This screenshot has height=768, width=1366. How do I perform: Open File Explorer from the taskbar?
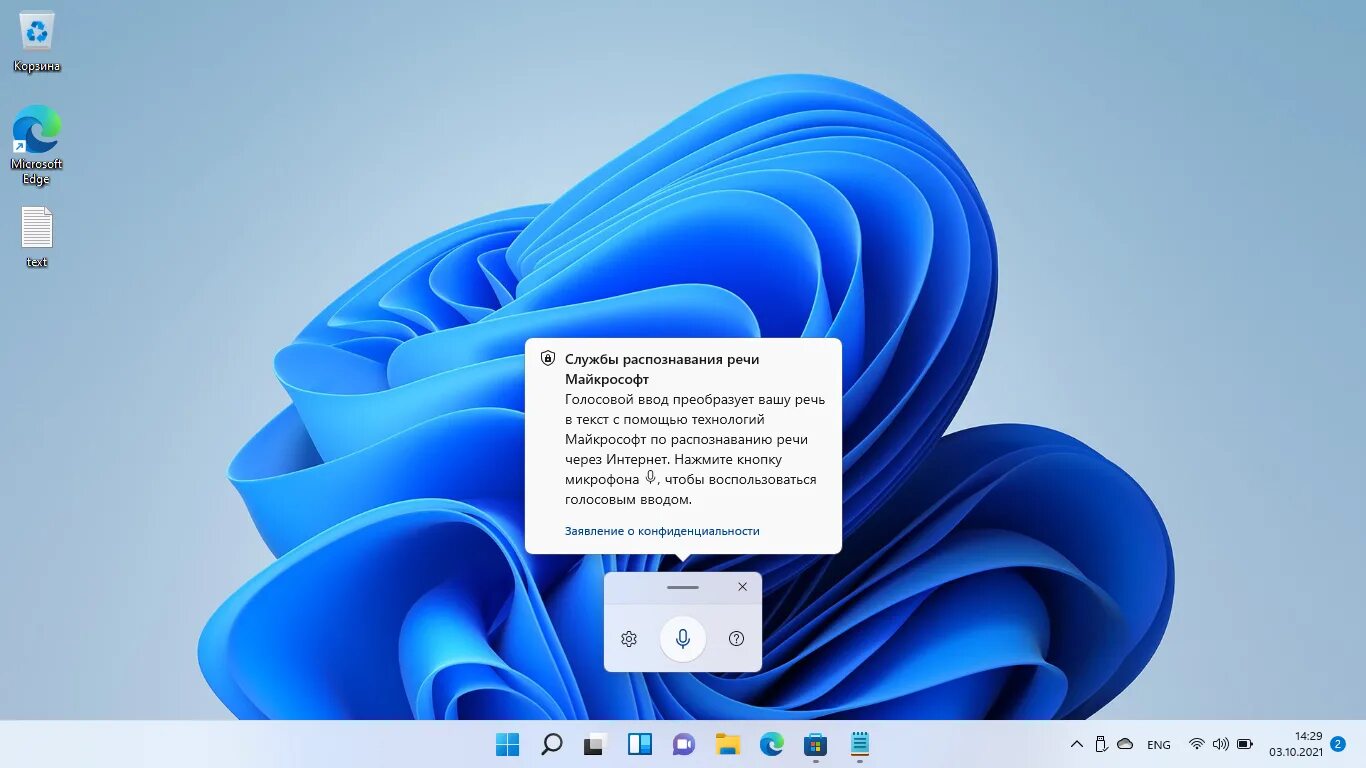click(728, 744)
